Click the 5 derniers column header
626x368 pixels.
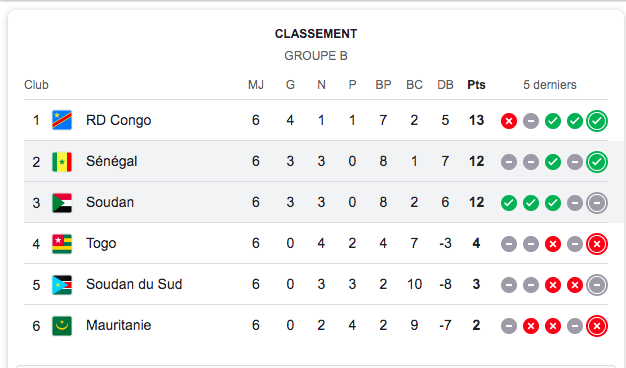coord(550,85)
